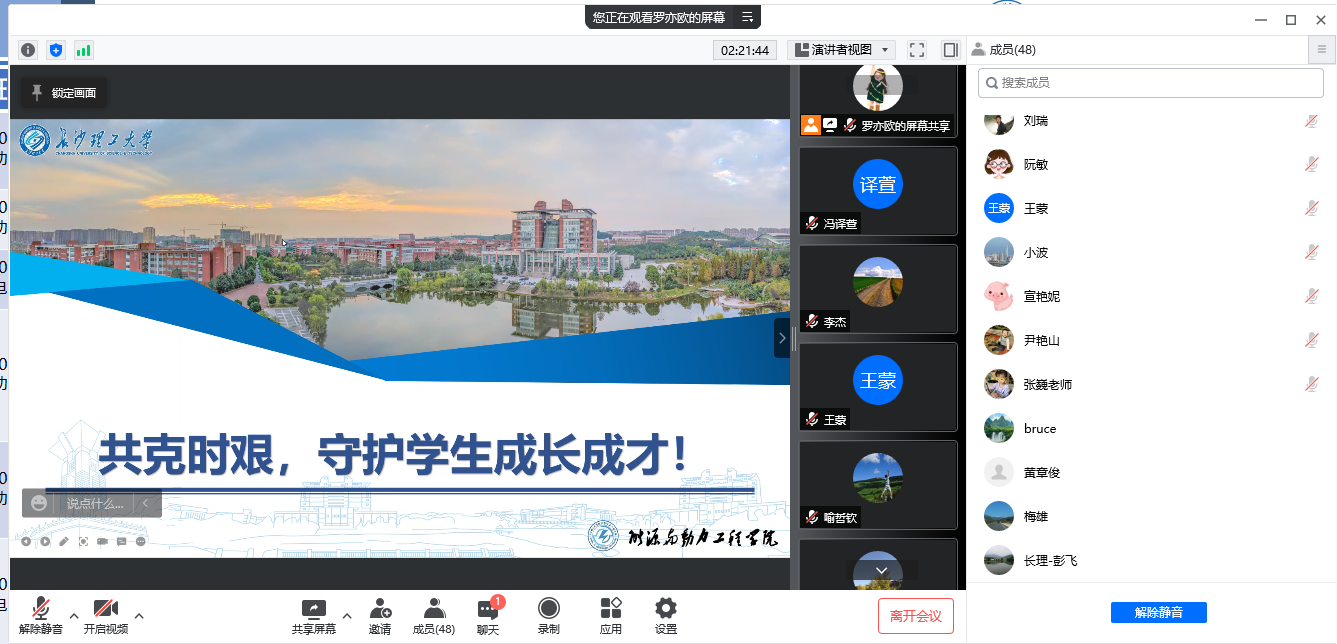Viewport: 1337px width, 644px height.
Task: Open the 应用 apps icon
Action: point(611,616)
